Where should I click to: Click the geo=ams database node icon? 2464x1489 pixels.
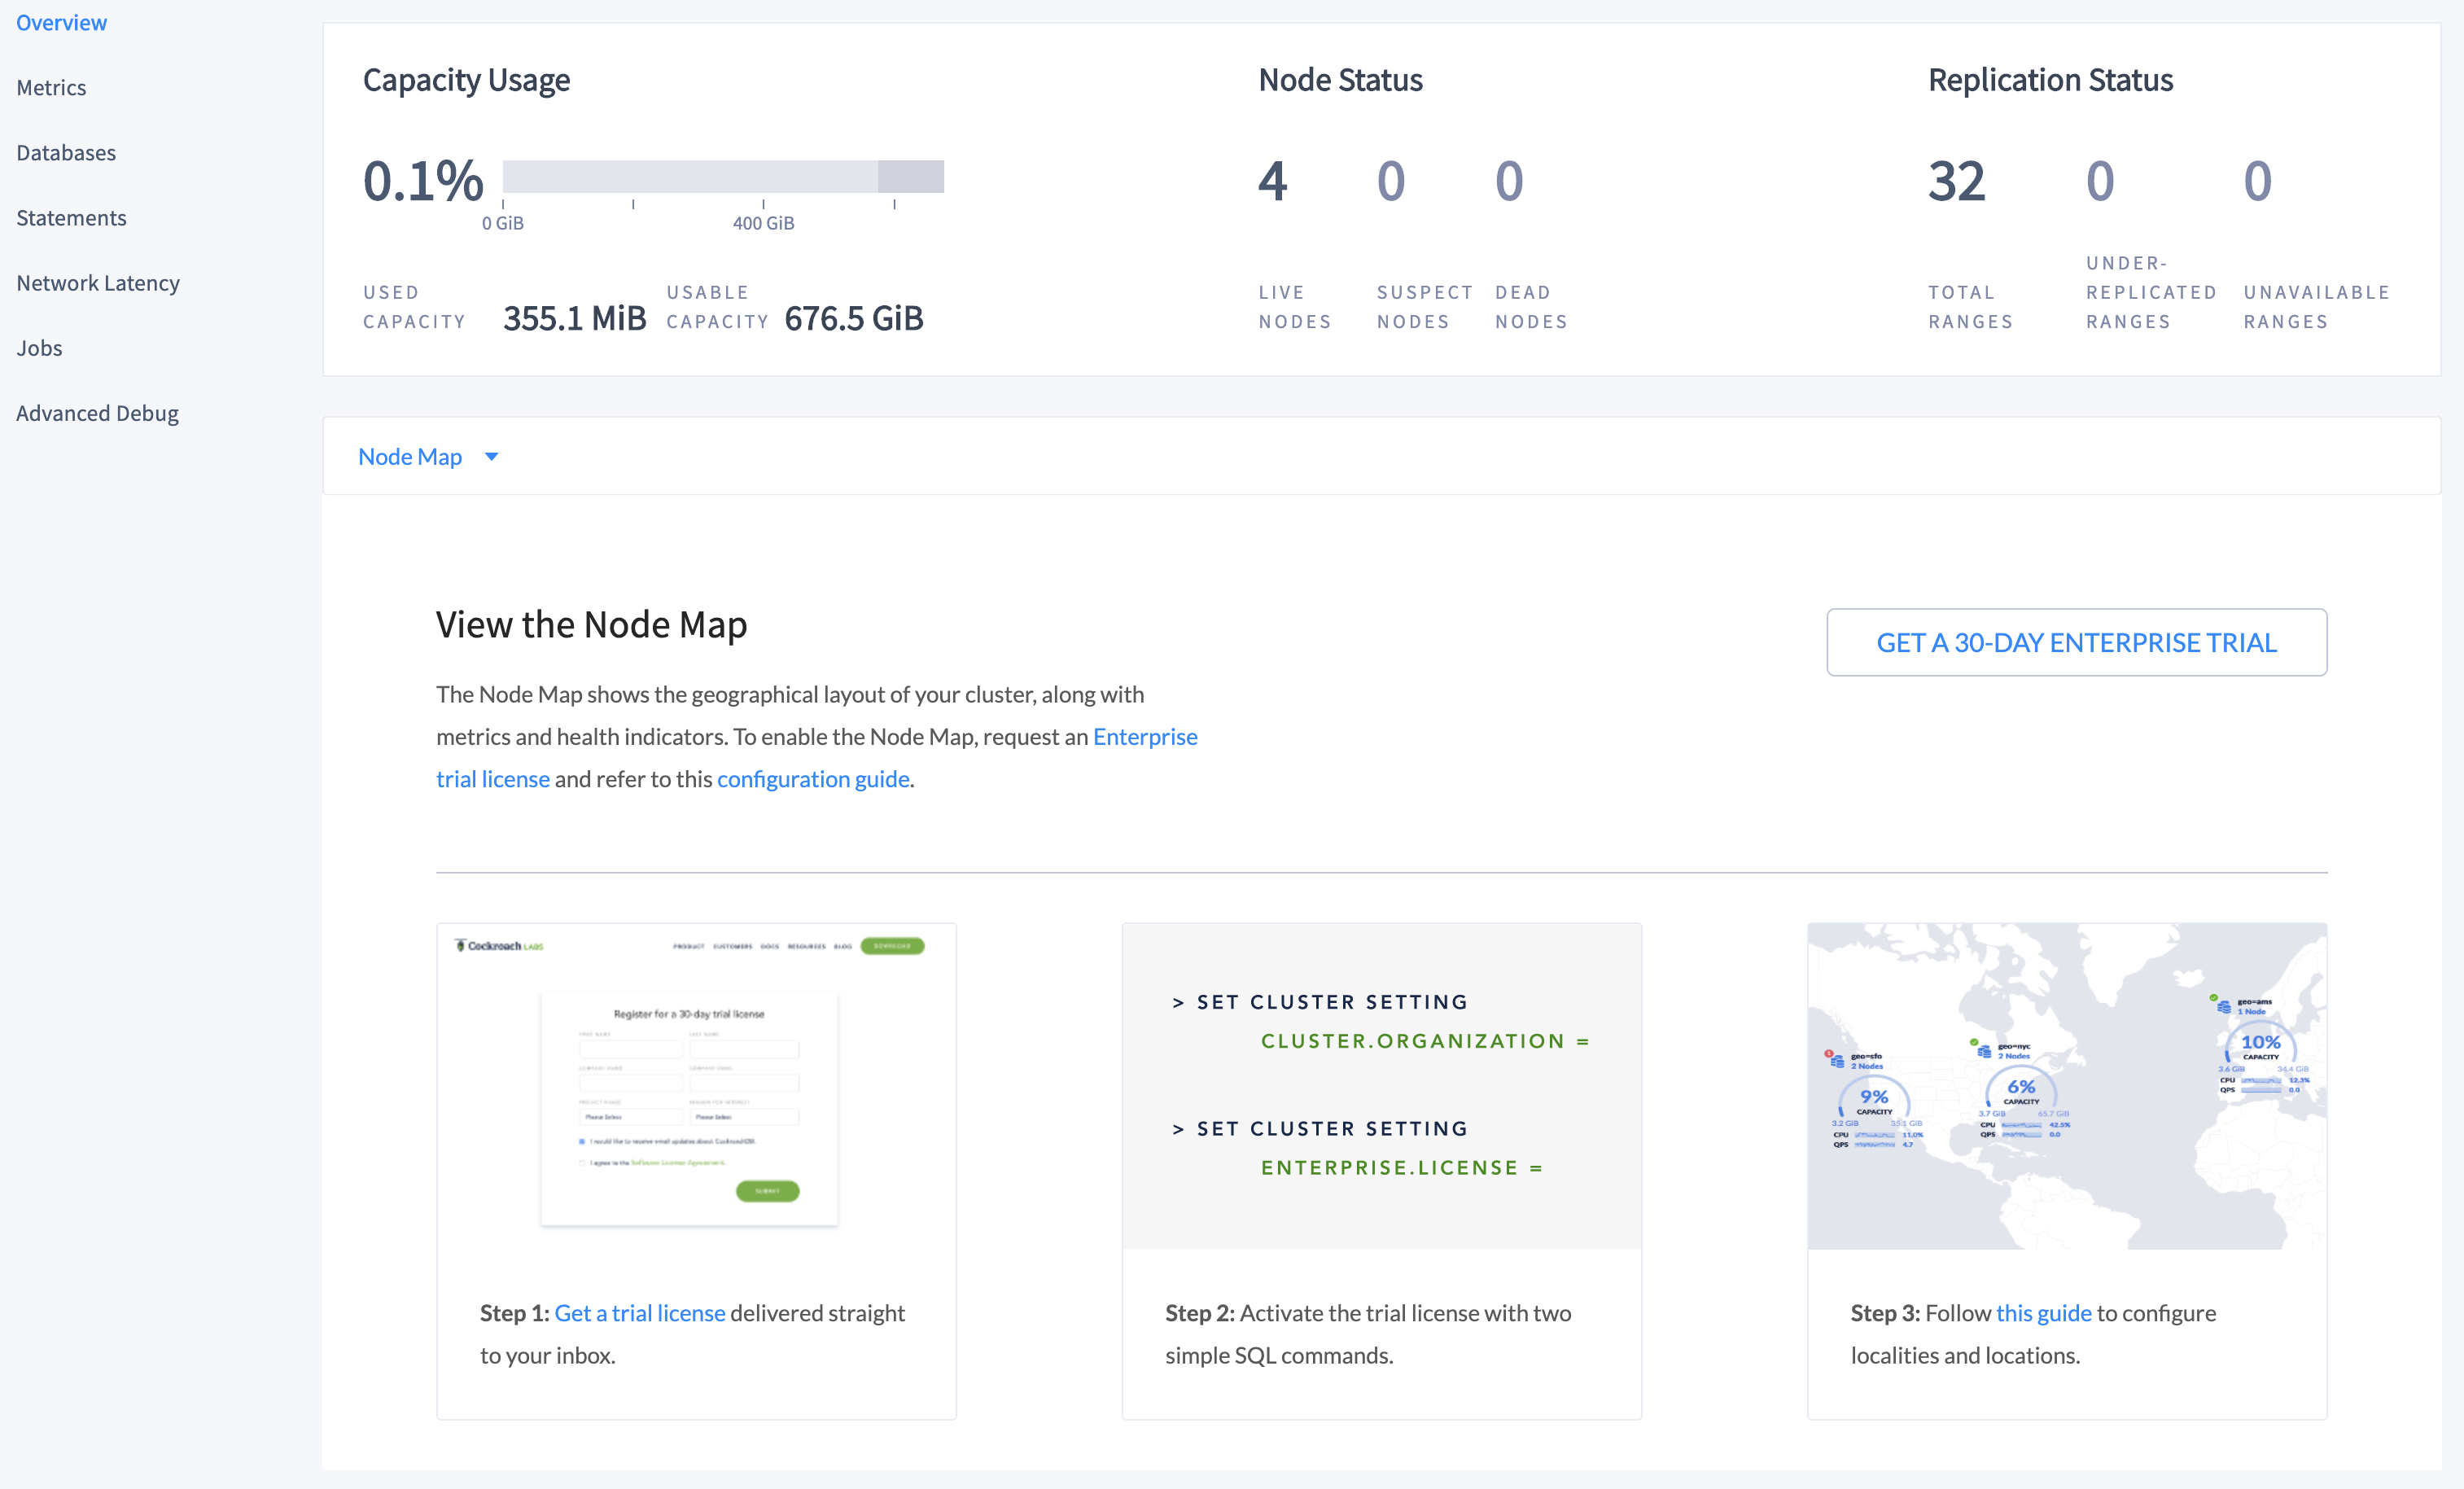click(x=2225, y=1008)
